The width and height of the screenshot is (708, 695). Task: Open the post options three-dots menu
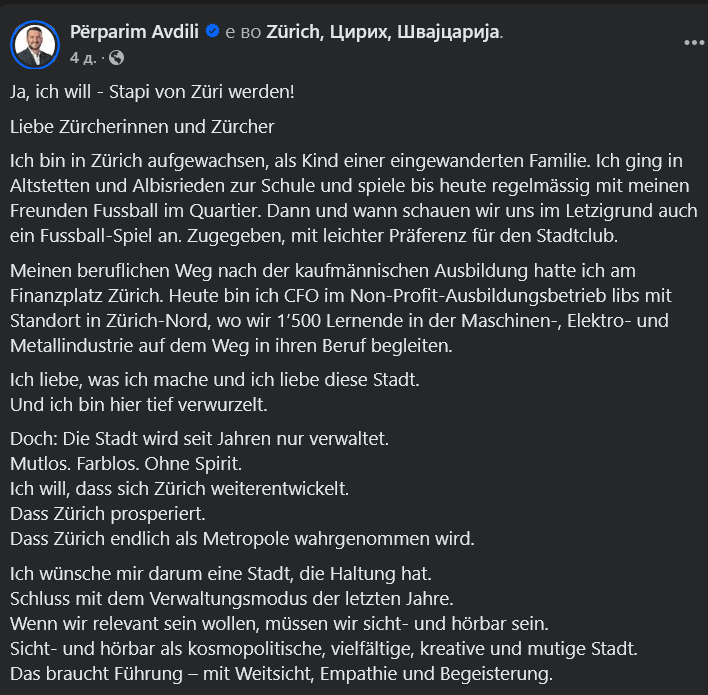click(693, 43)
